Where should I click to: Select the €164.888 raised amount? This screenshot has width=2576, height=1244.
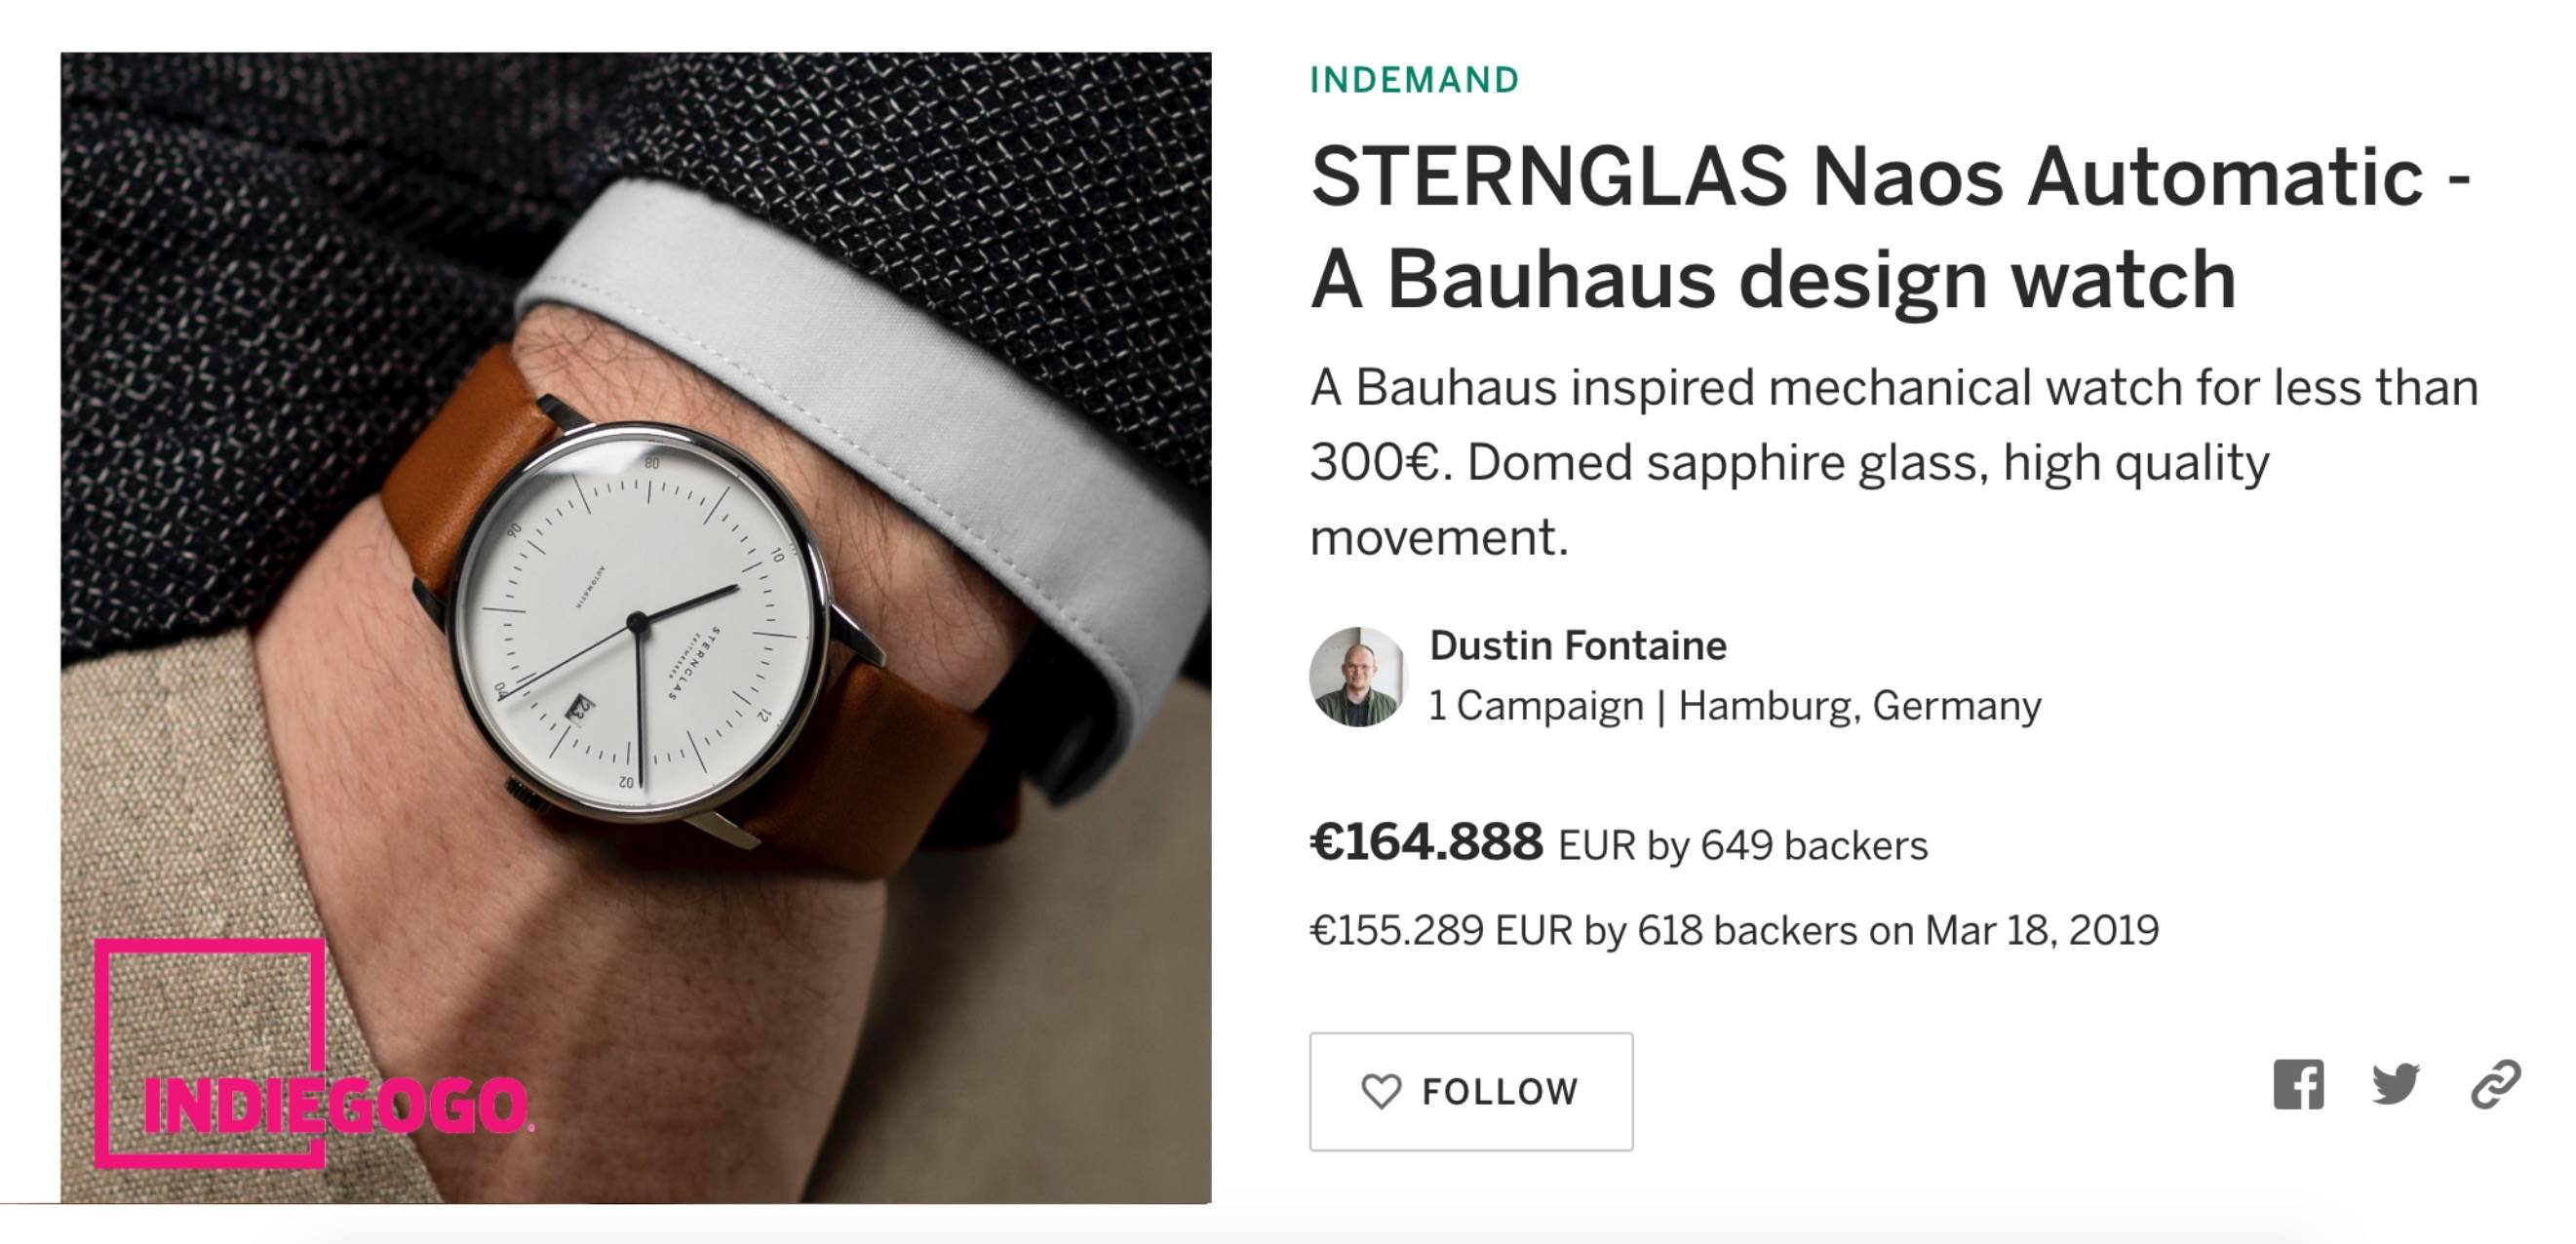point(1427,842)
